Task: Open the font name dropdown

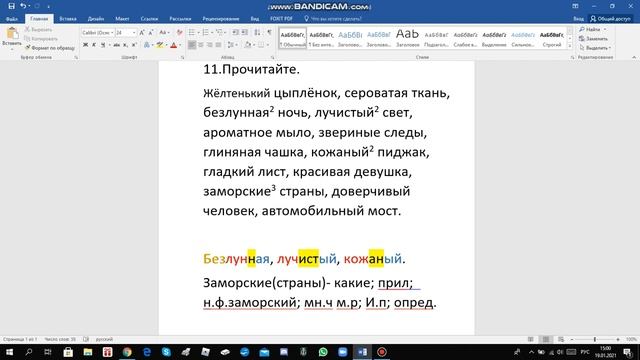Action: click(x=112, y=32)
